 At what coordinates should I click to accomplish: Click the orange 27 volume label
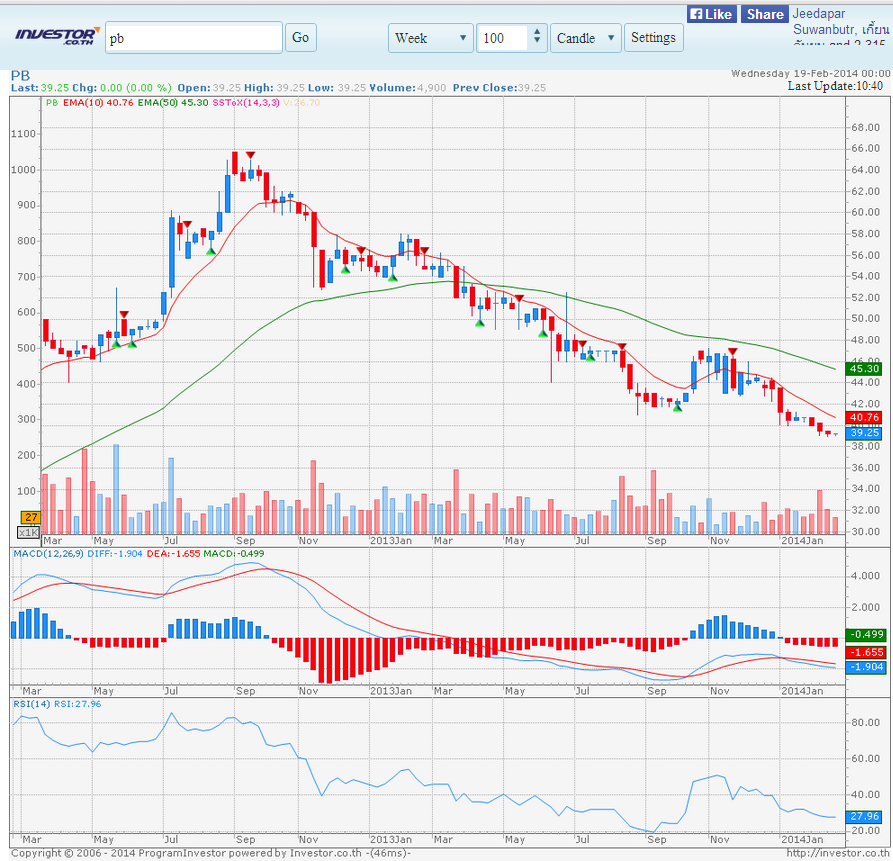(31, 517)
